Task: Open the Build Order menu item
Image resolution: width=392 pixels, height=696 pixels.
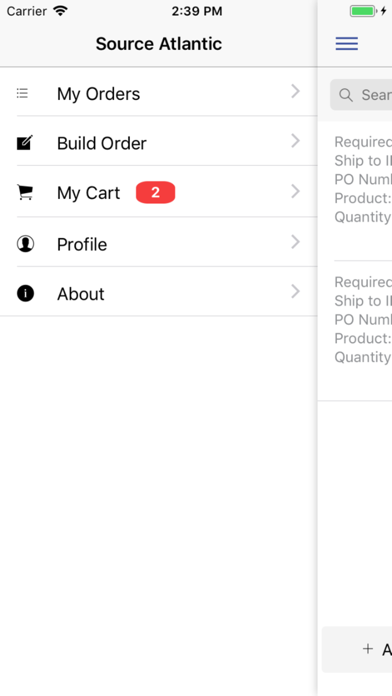Action: (158, 141)
